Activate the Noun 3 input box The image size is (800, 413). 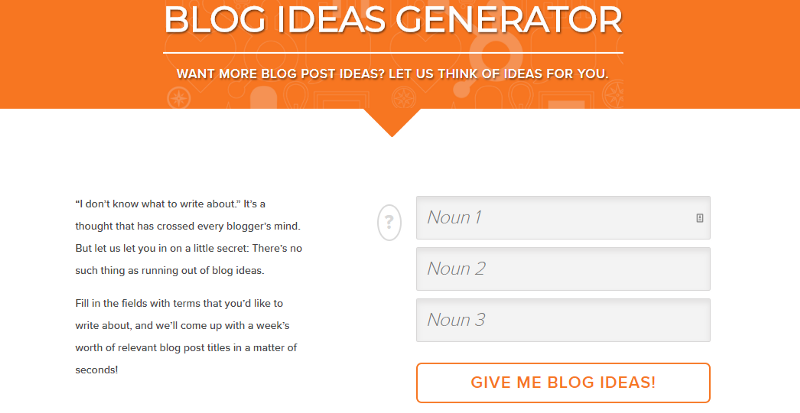(x=563, y=320)
